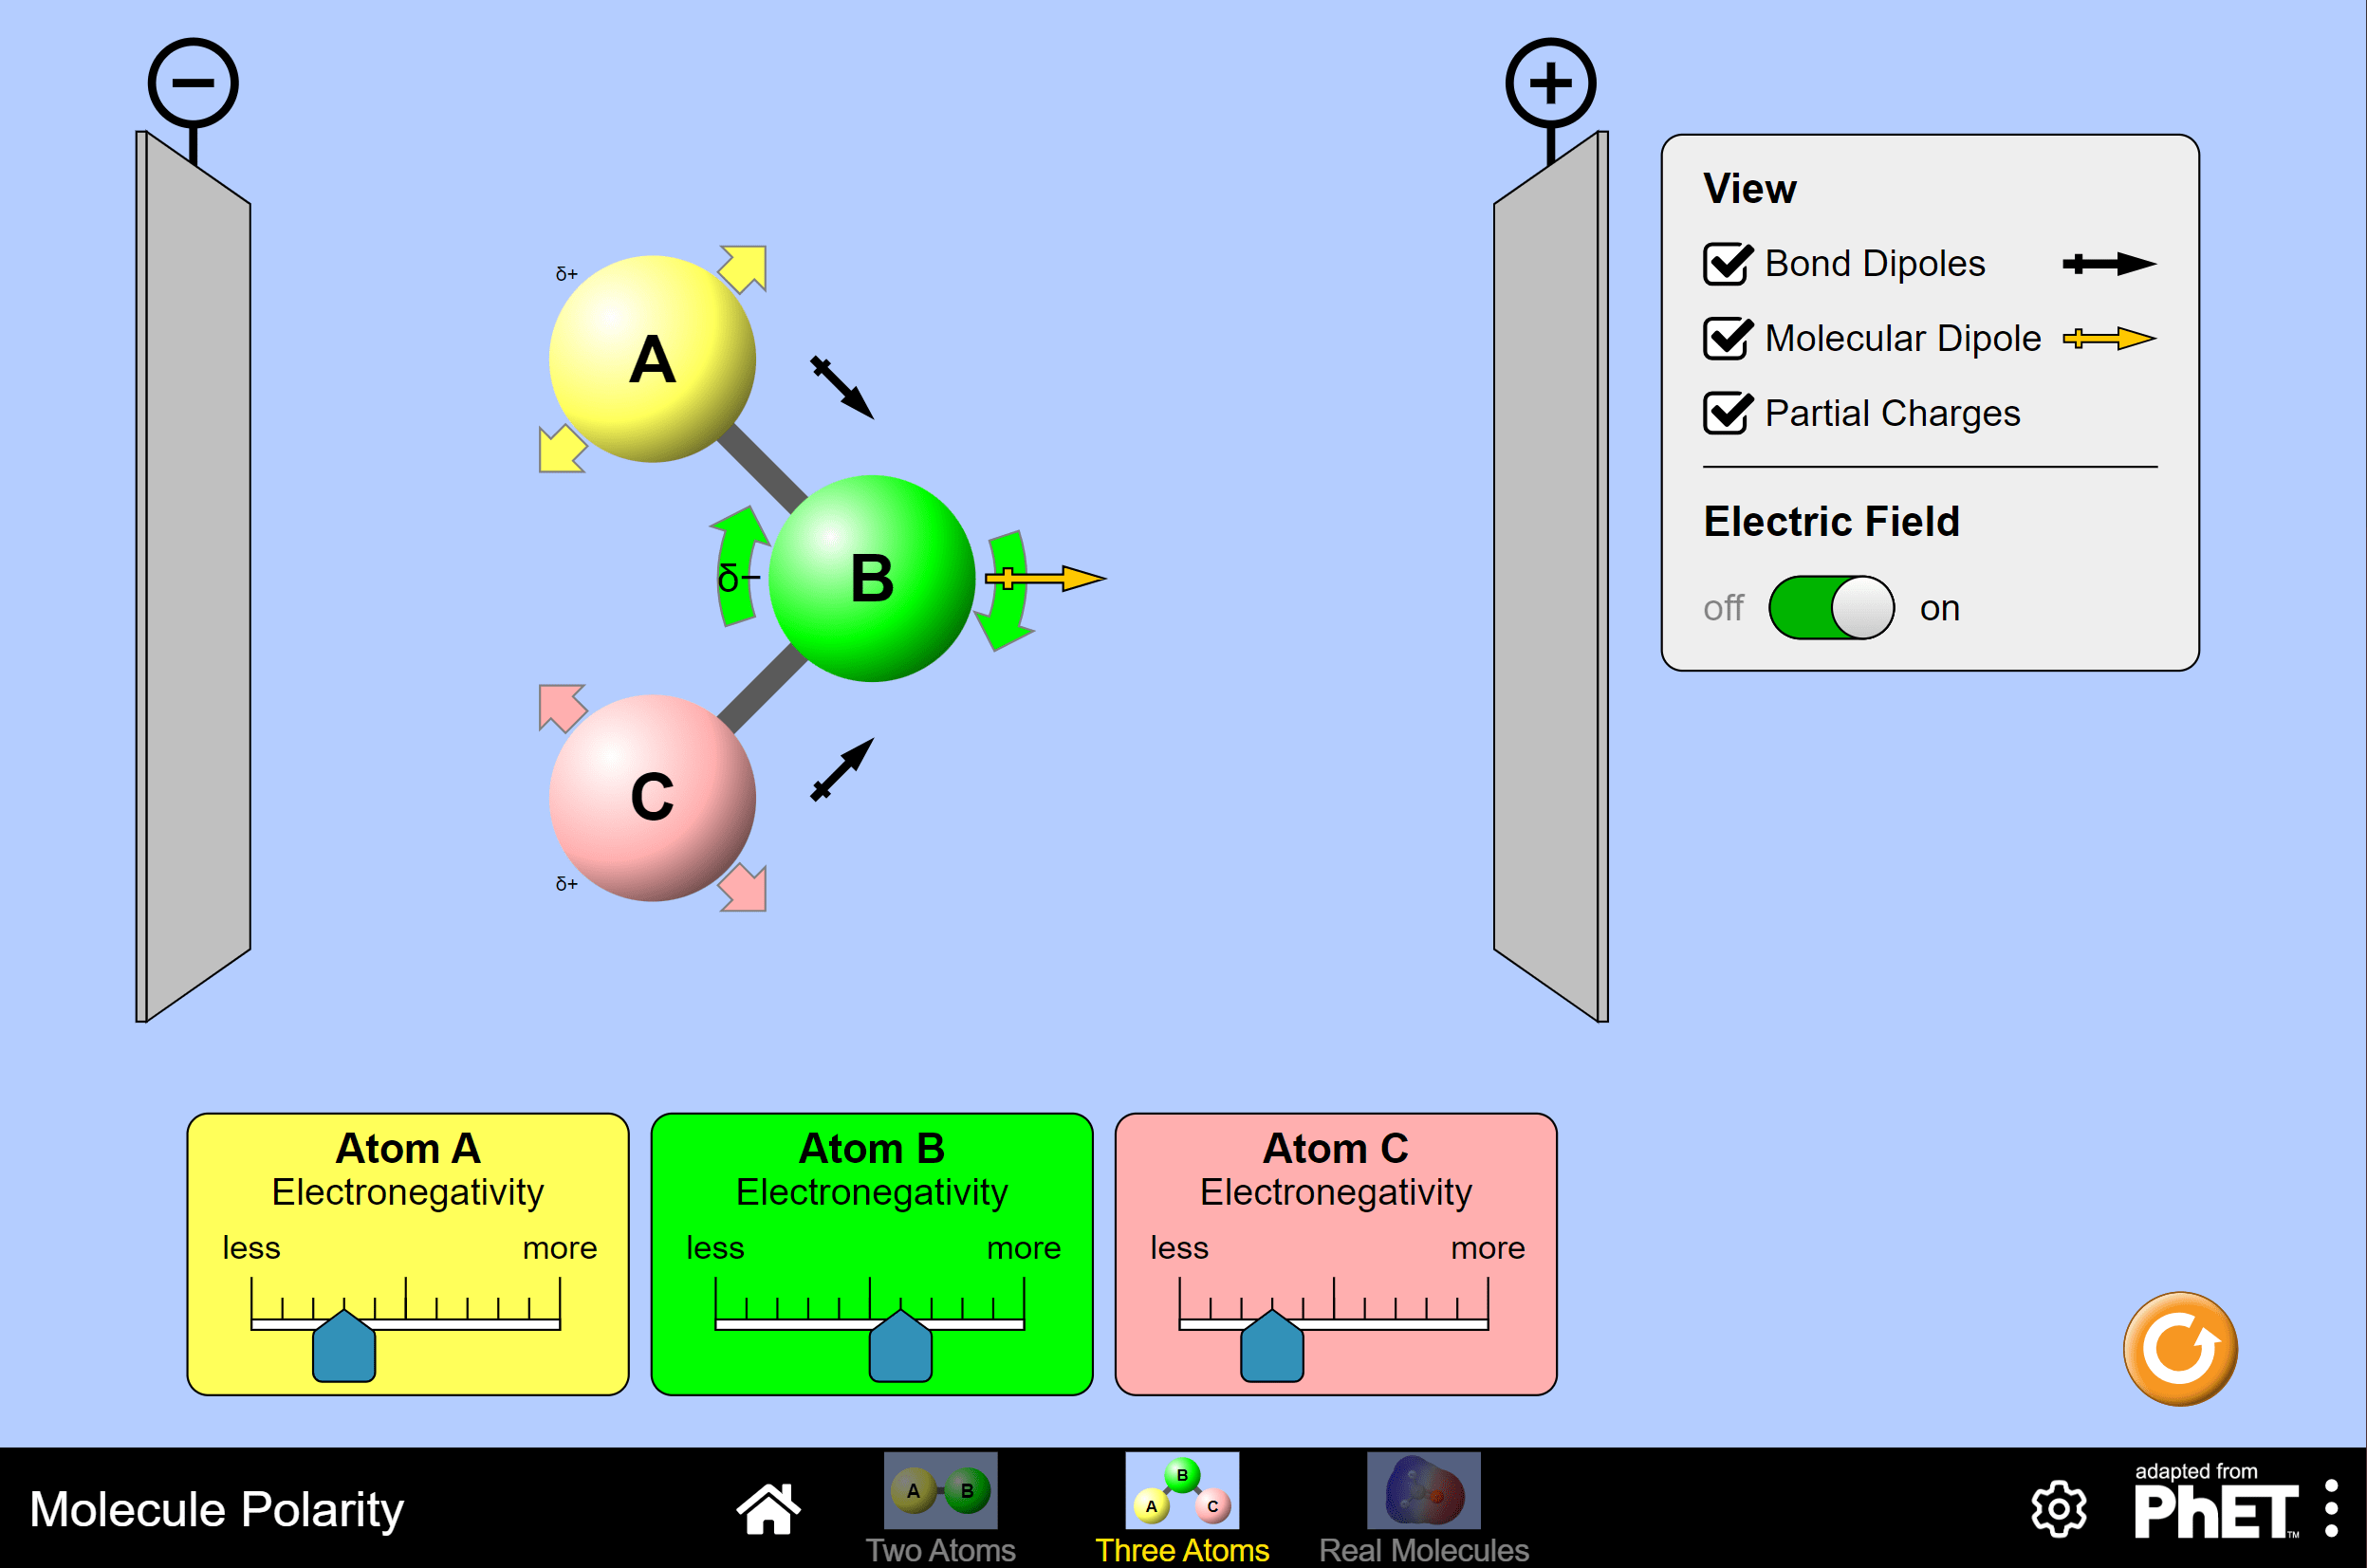Turn off the Electric Field switch
Screen dimensions: 2367x1568
tap(1830, 607)
